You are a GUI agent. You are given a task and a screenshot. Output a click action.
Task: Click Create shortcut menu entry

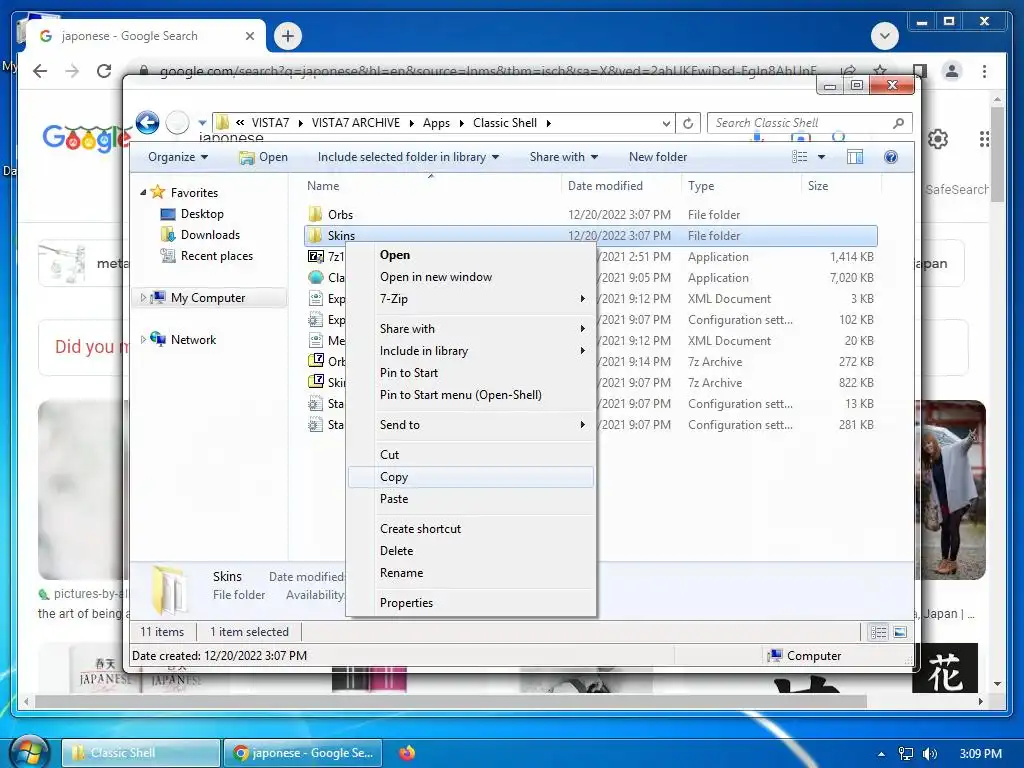pos(470,528)
